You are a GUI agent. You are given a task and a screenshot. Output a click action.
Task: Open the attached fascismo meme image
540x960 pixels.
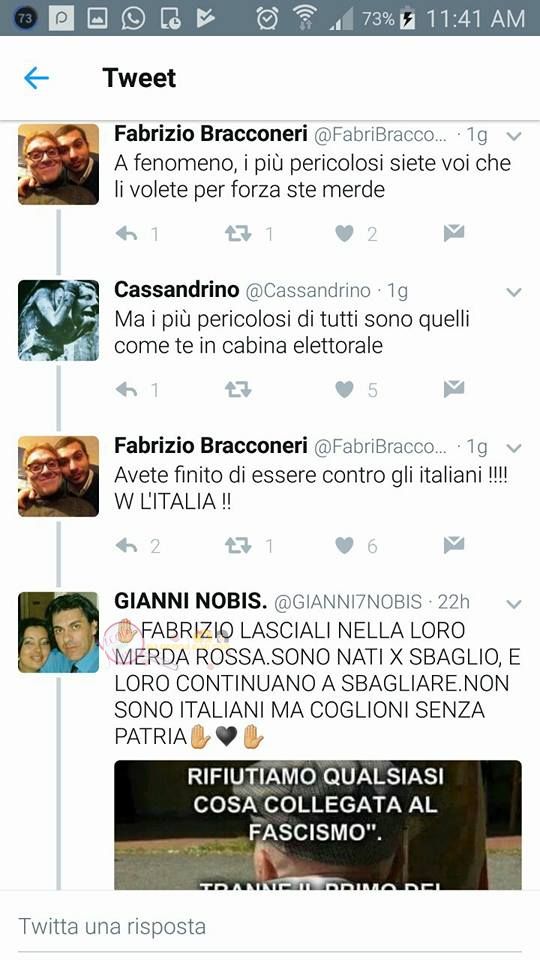tap(318, 825)
